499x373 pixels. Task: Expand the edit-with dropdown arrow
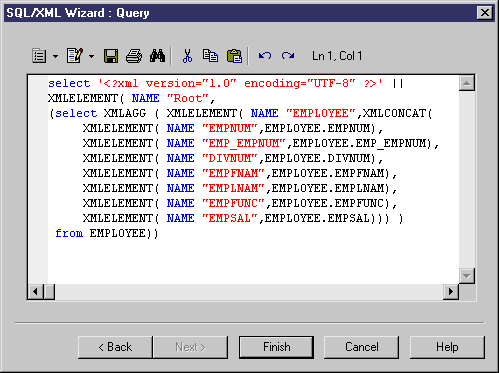pyautogui.click(x=91, y=56)
